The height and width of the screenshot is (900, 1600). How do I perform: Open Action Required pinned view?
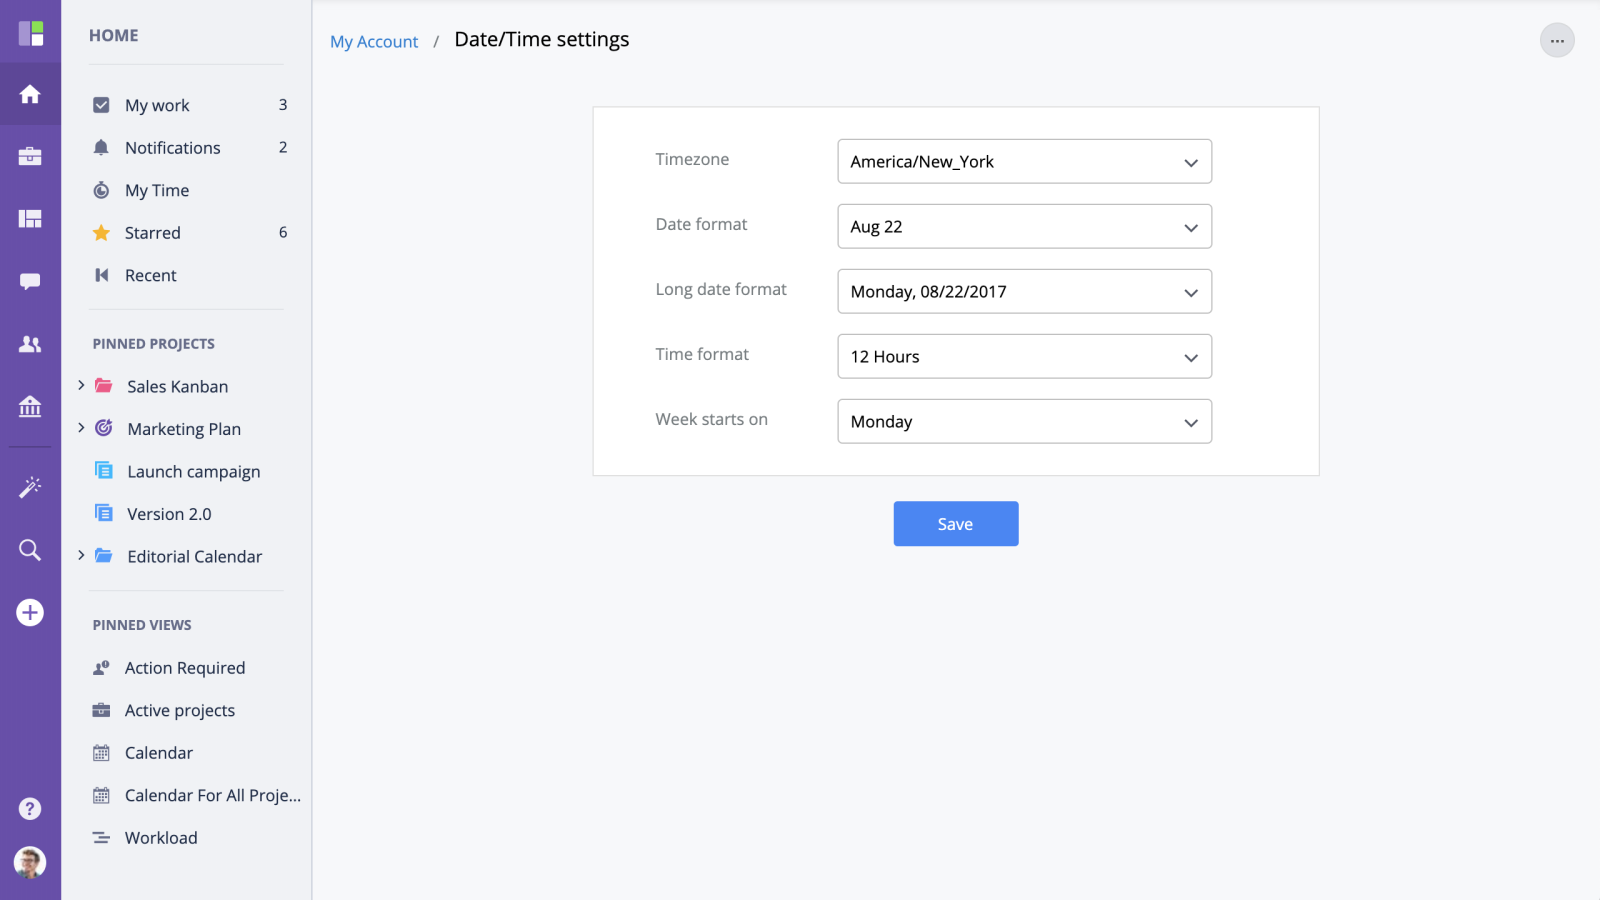tap(185, 668)
